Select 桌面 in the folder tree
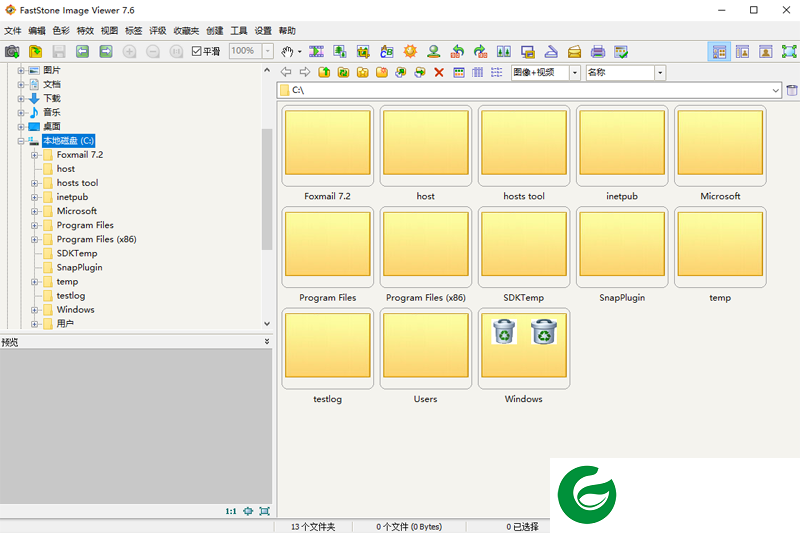The height and width of the screenshot is (533, 800). point(52,126)
